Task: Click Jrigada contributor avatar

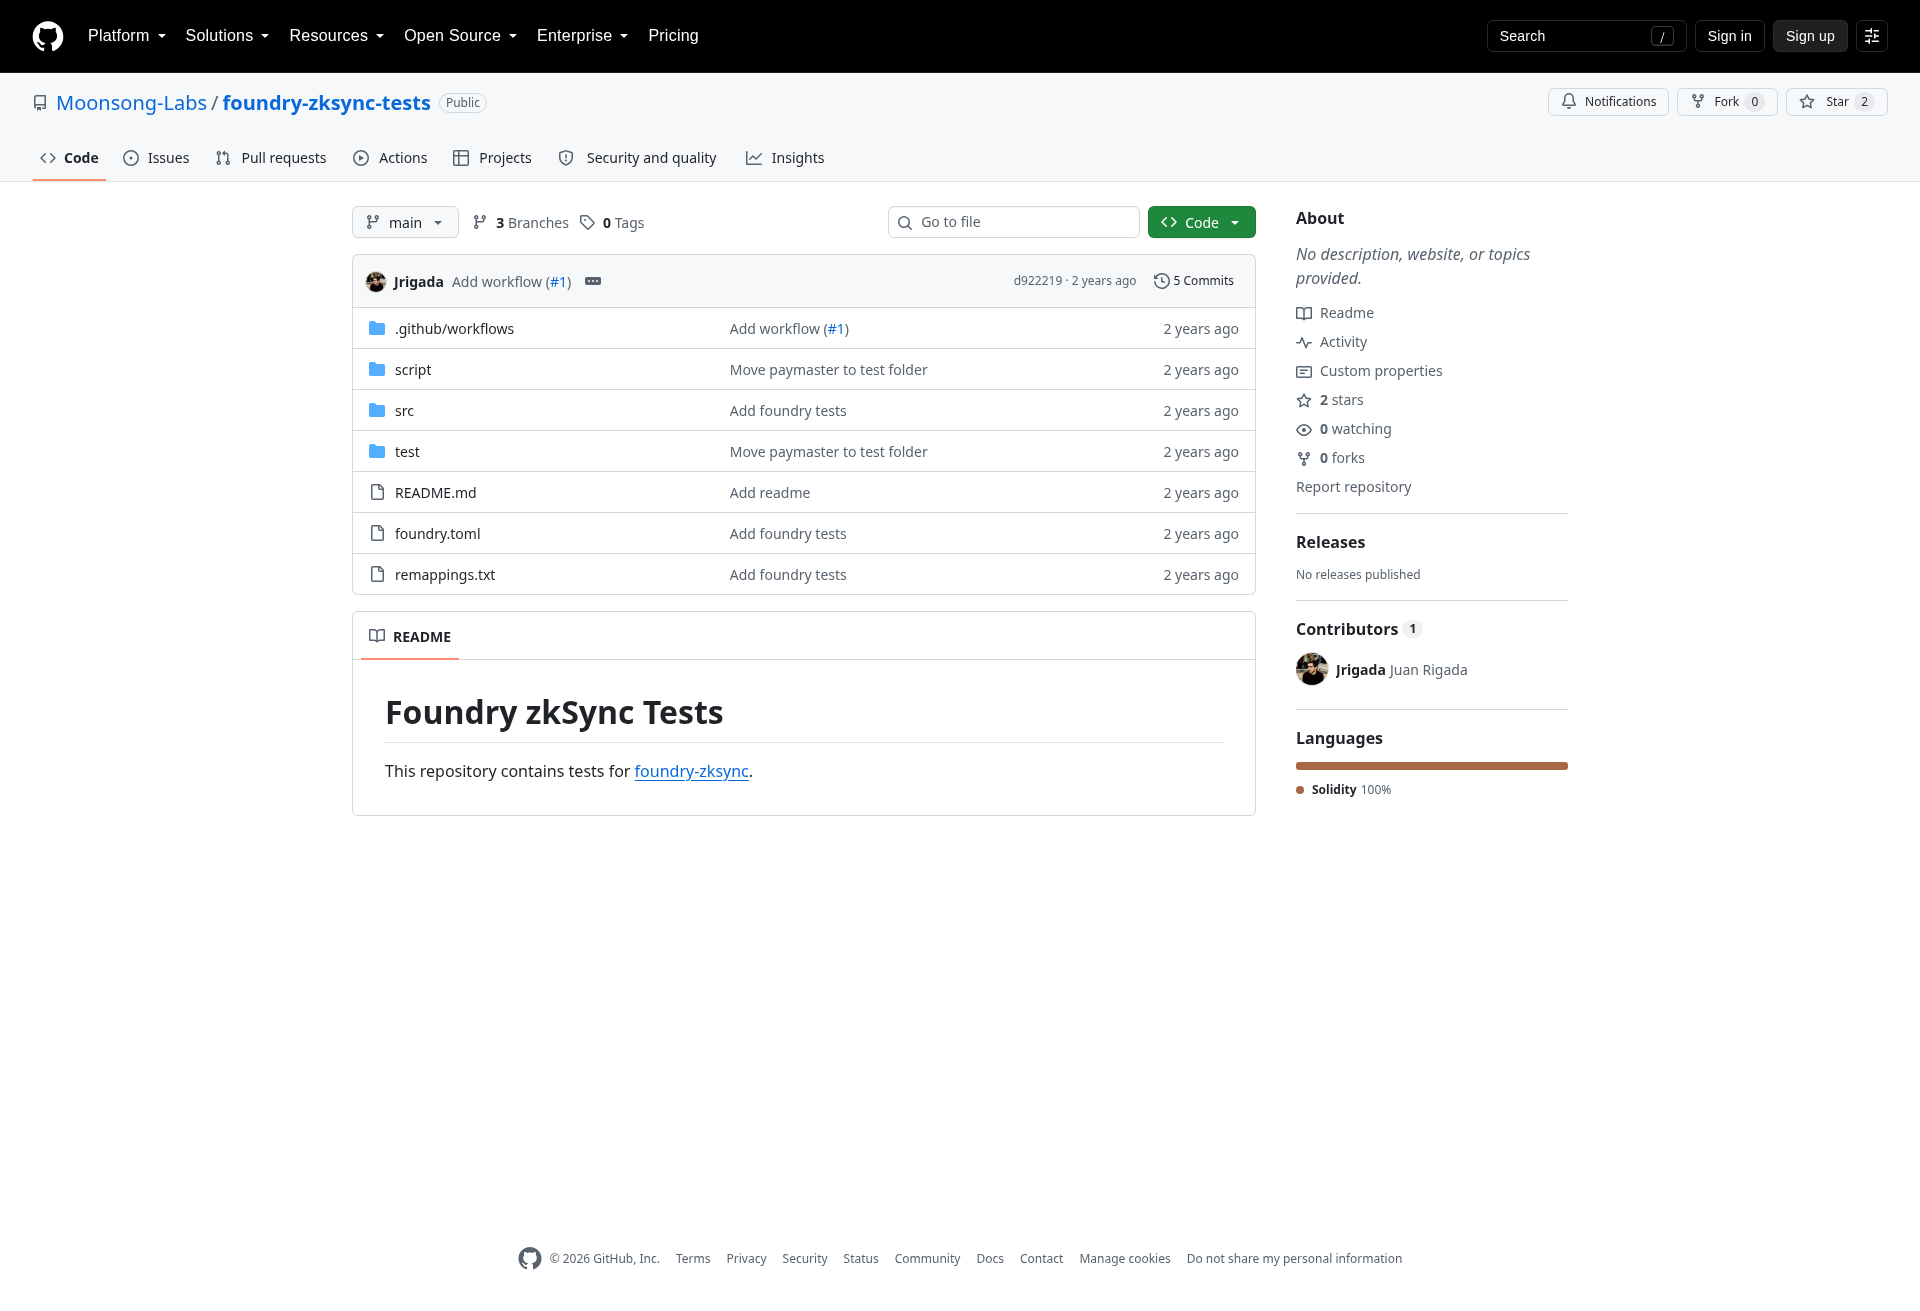Action: [x=1312, y=669]
